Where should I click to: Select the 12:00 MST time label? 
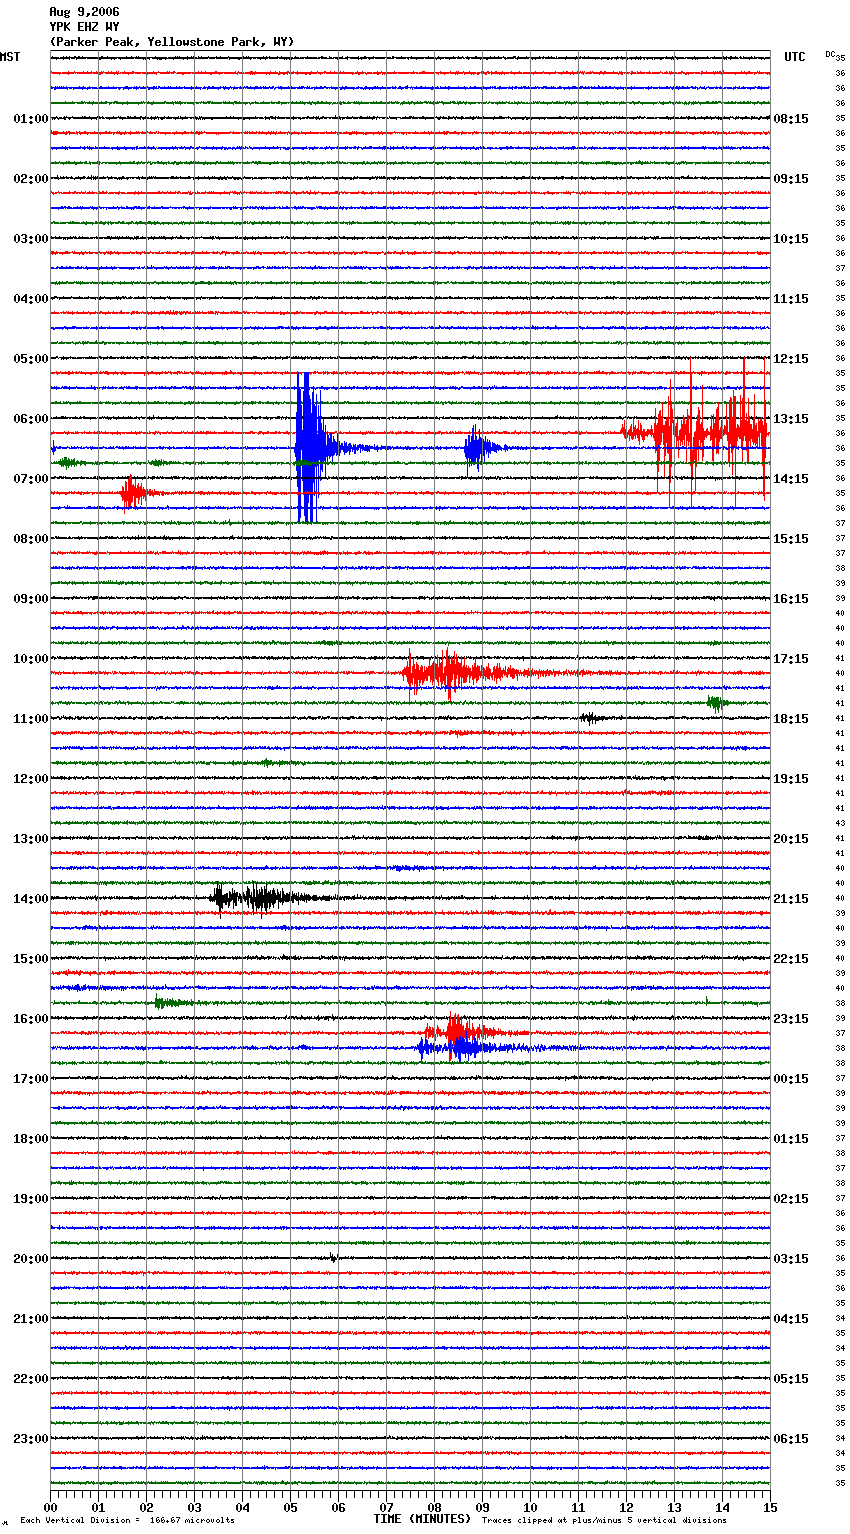click(x=31, y=779)
